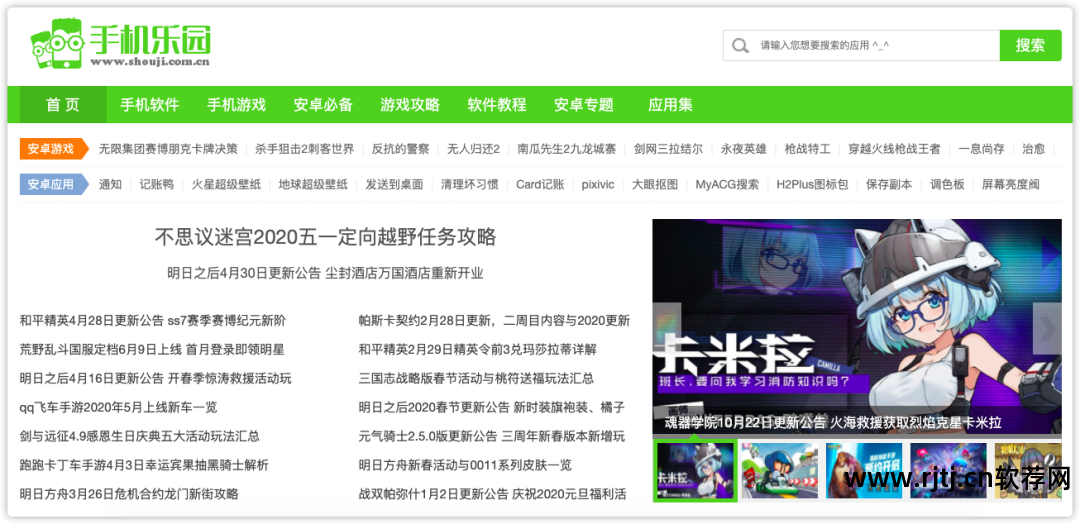Image resolution: width=1080 pixels, height=524 pixels.
Task: Select the third carousel thumbnail
Action: click(x=864, y=471)
